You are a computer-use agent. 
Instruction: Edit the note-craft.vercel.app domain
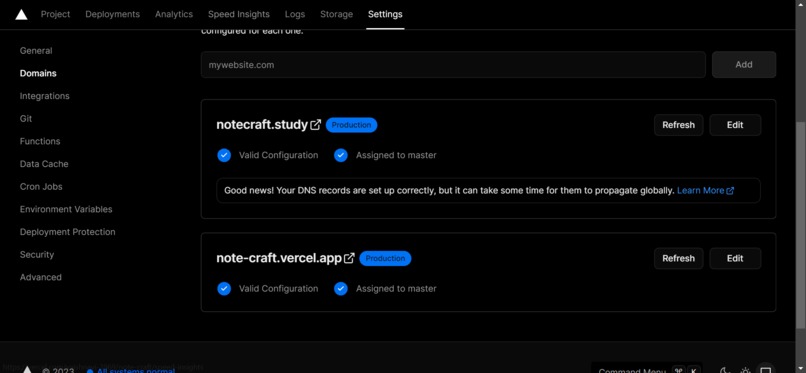click(735, 258)
